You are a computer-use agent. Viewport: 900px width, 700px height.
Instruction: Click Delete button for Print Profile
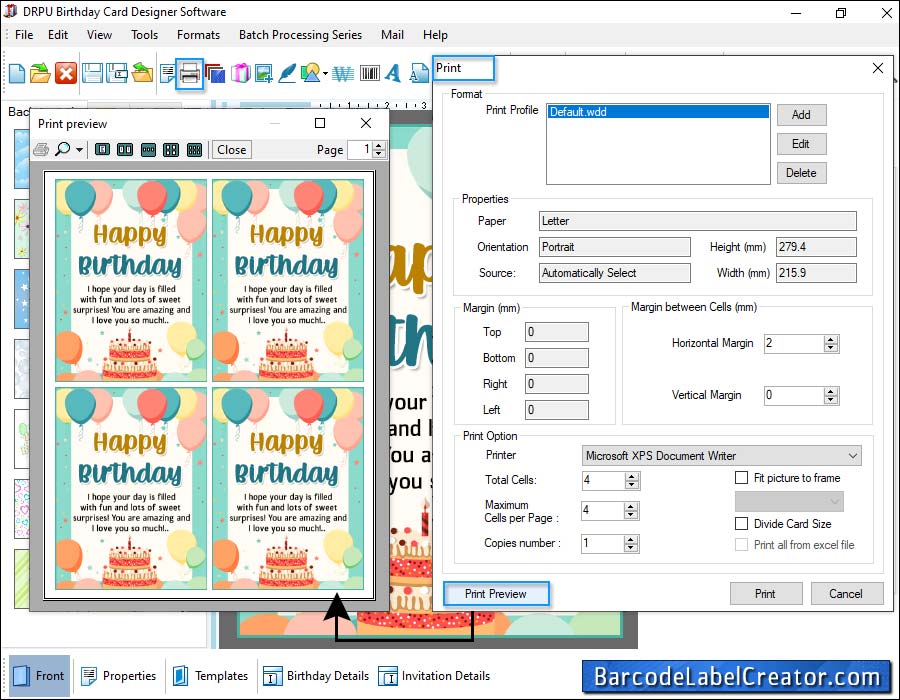point(801,173)
